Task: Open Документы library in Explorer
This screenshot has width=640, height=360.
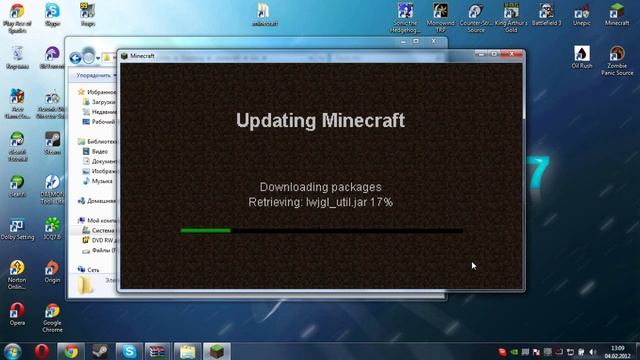Action: click(99, 161)
